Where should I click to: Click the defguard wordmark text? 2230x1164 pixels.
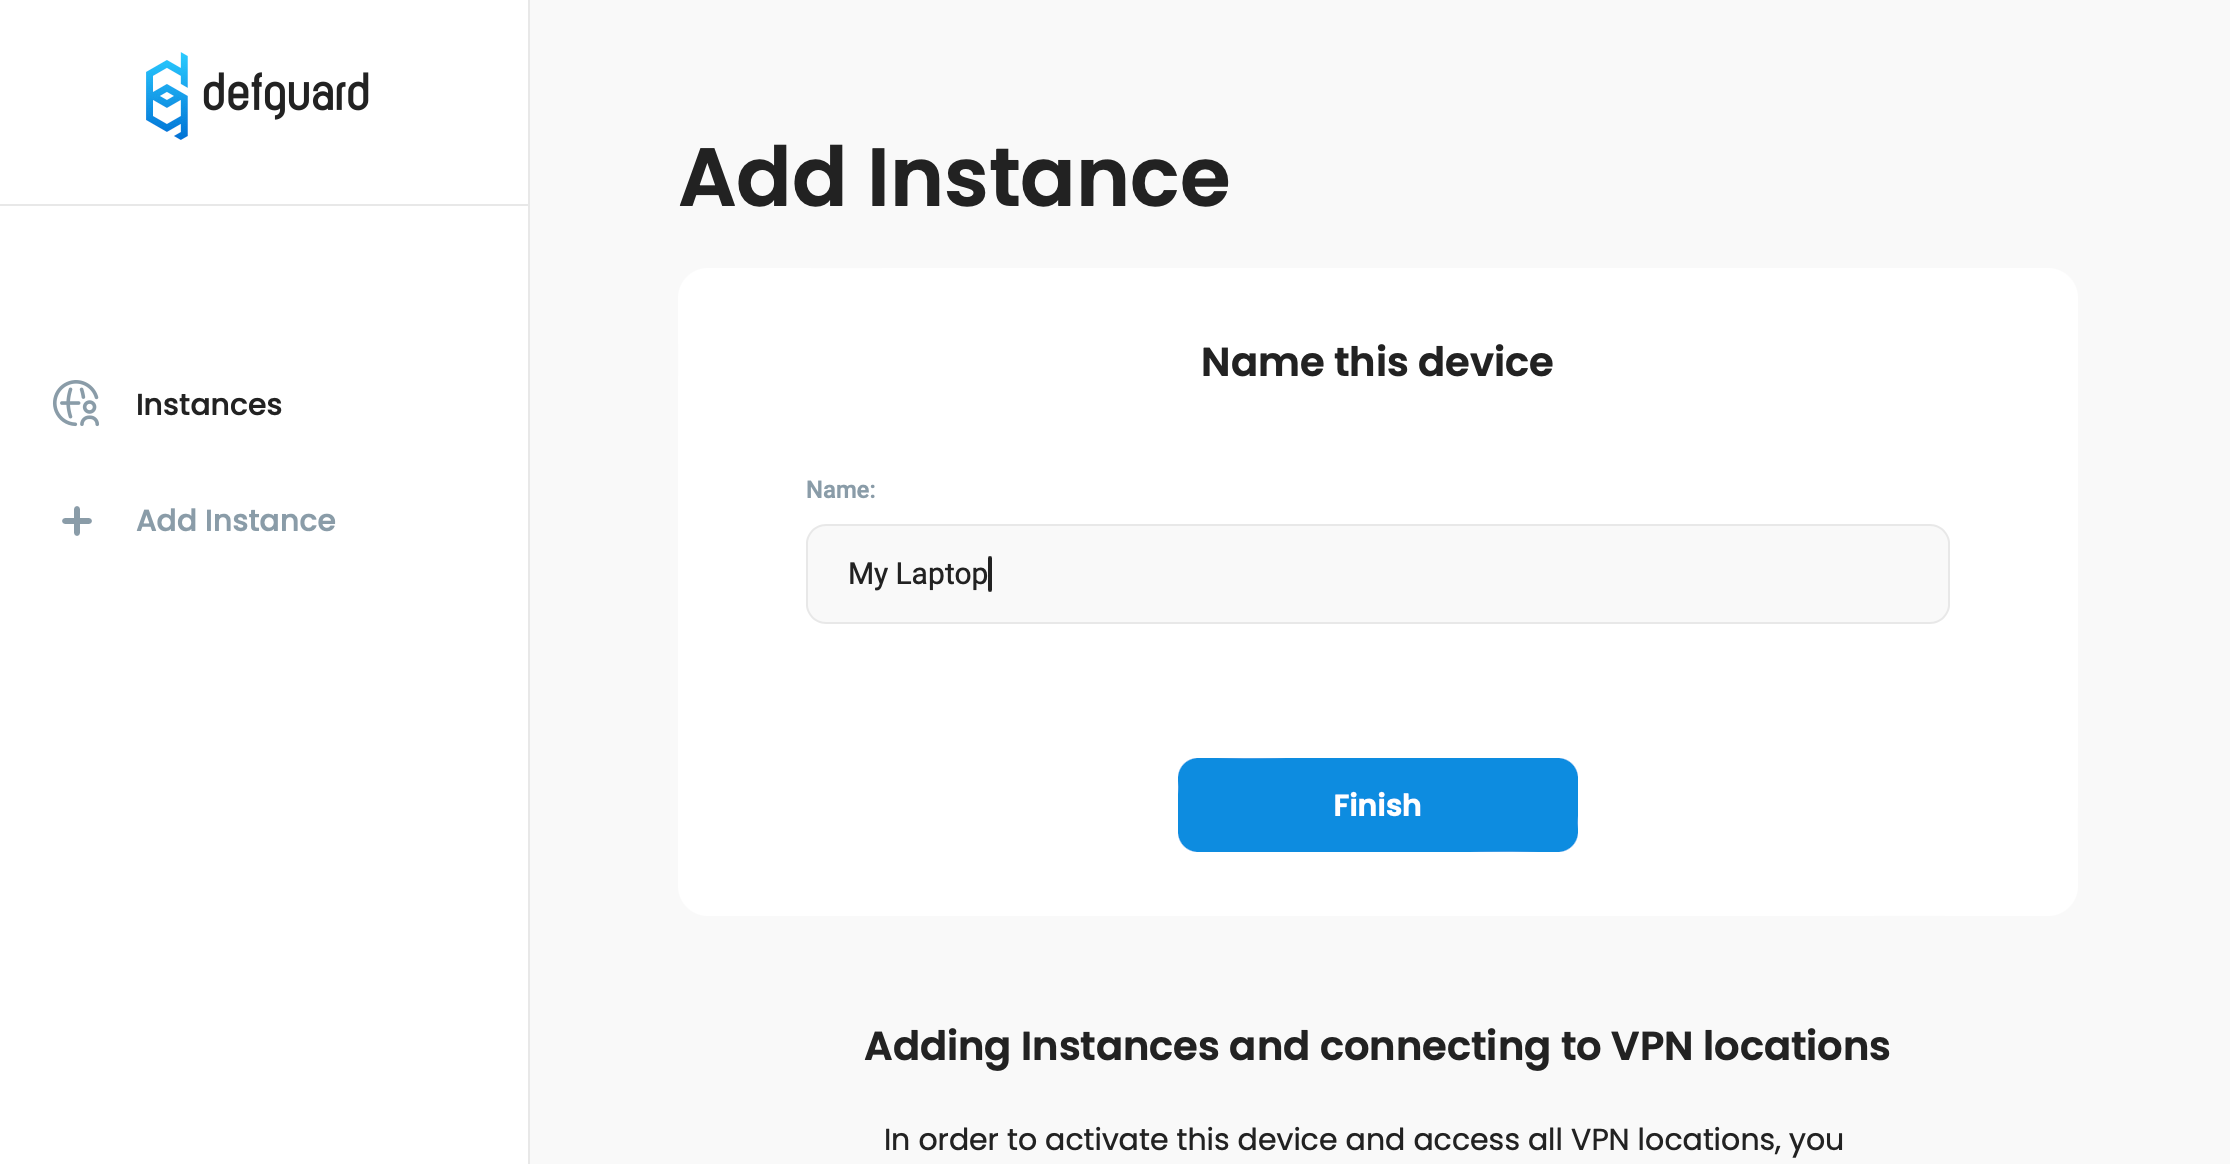286,94
